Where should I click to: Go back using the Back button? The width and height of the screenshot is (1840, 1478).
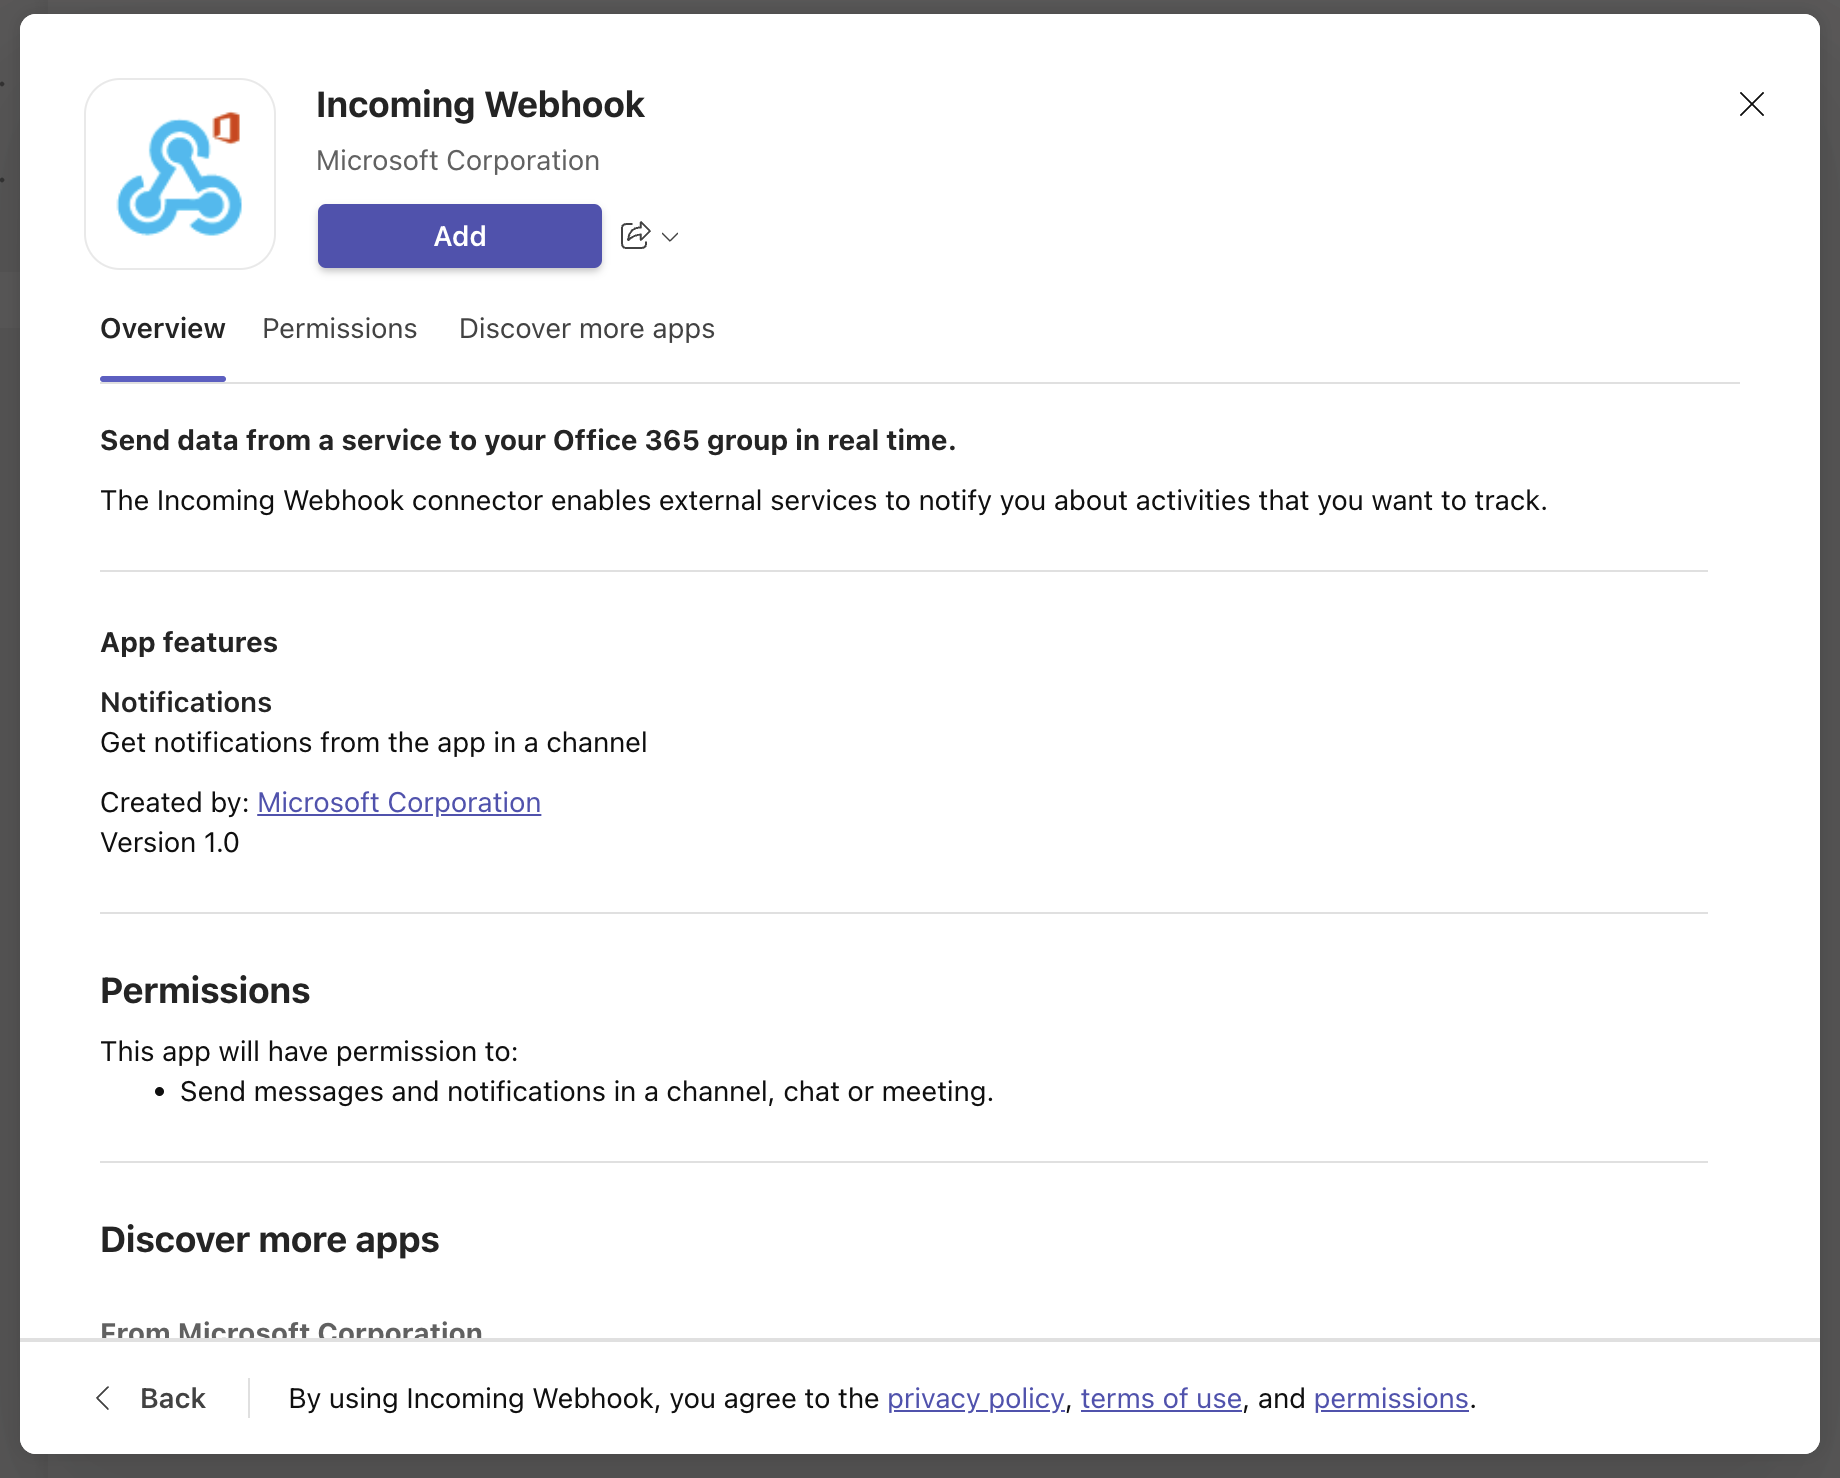pos(151,1398)
